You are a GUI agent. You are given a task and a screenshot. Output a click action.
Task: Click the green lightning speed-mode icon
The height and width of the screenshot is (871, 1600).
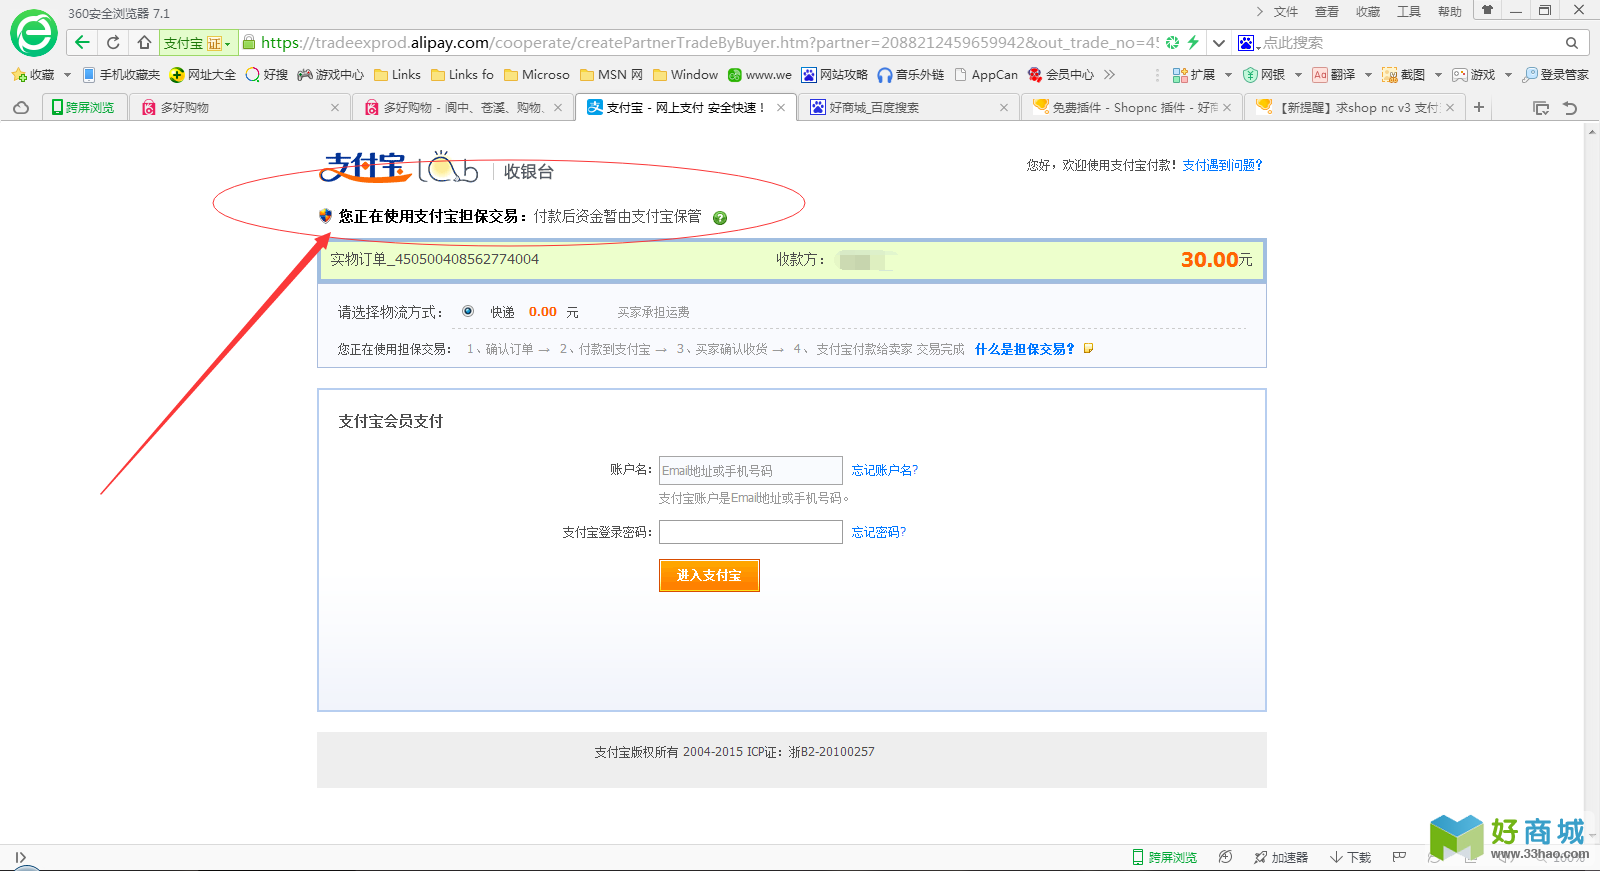pyautogui.click(x=1192, y=42)
